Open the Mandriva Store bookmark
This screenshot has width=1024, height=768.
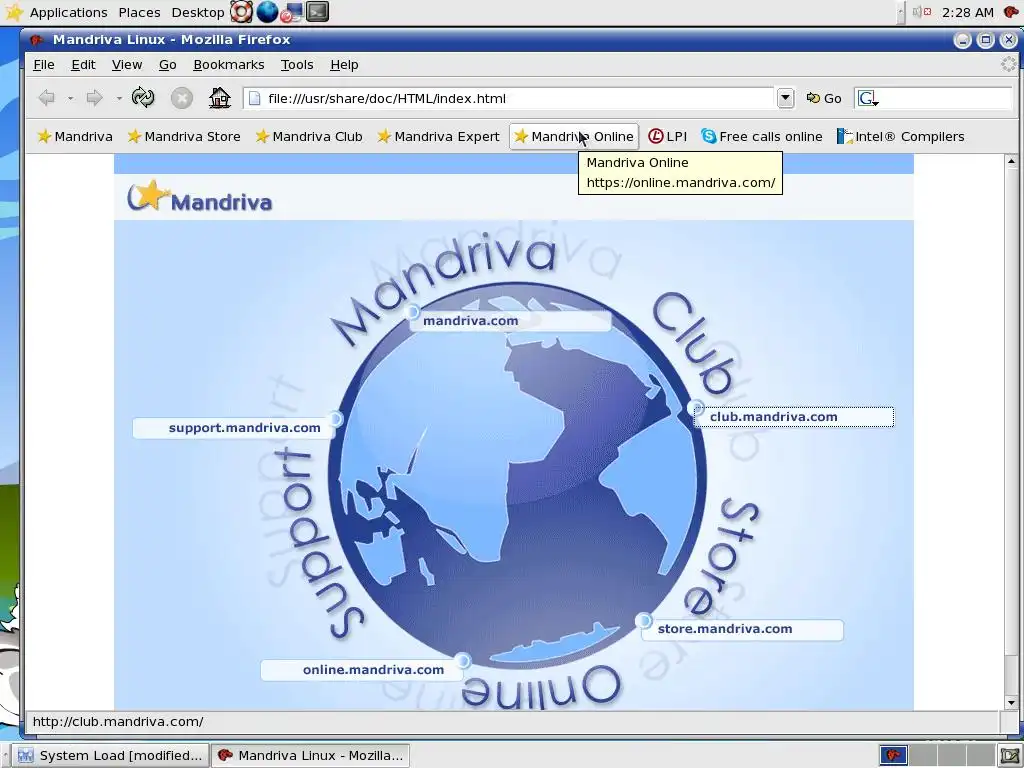tap(184, 136)
